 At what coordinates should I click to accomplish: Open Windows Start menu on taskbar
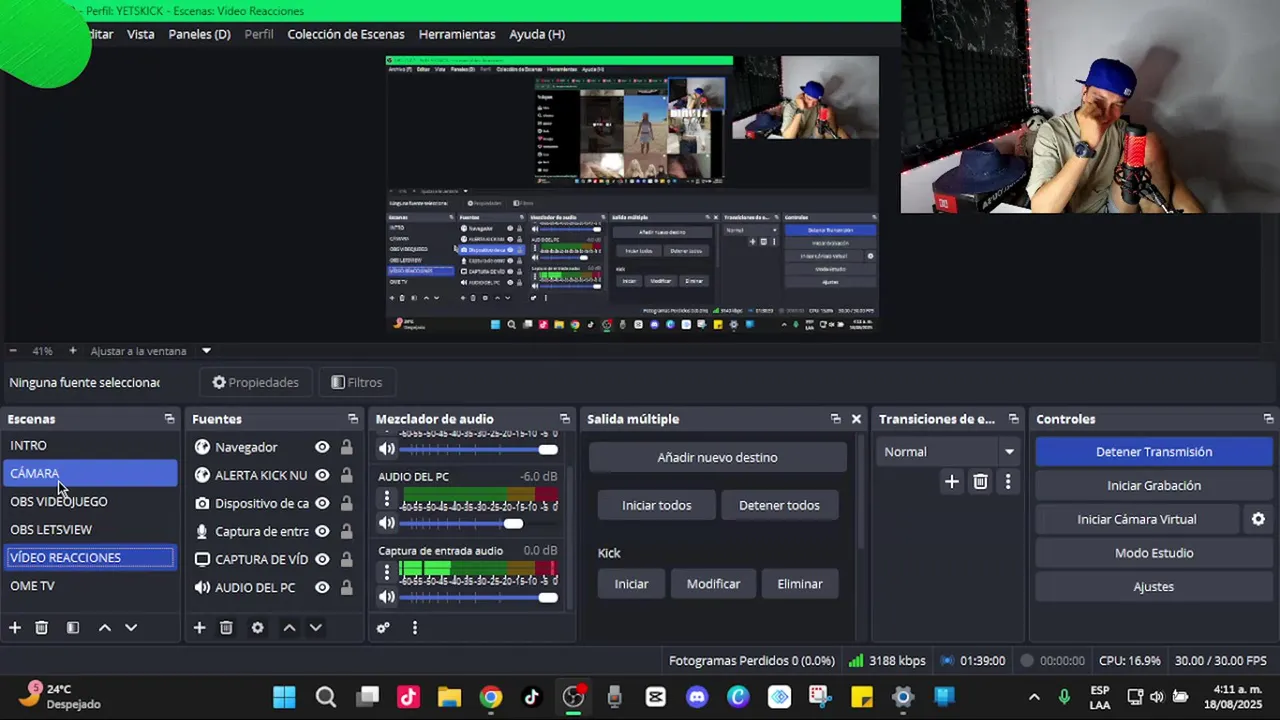point(284,697)
